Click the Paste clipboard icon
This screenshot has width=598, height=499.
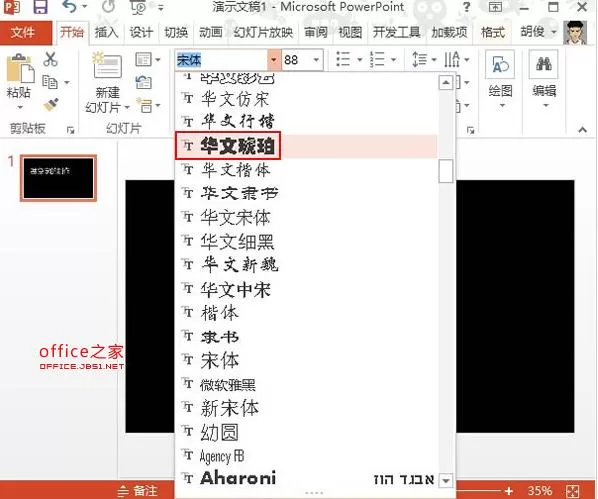tap(21, 69)
